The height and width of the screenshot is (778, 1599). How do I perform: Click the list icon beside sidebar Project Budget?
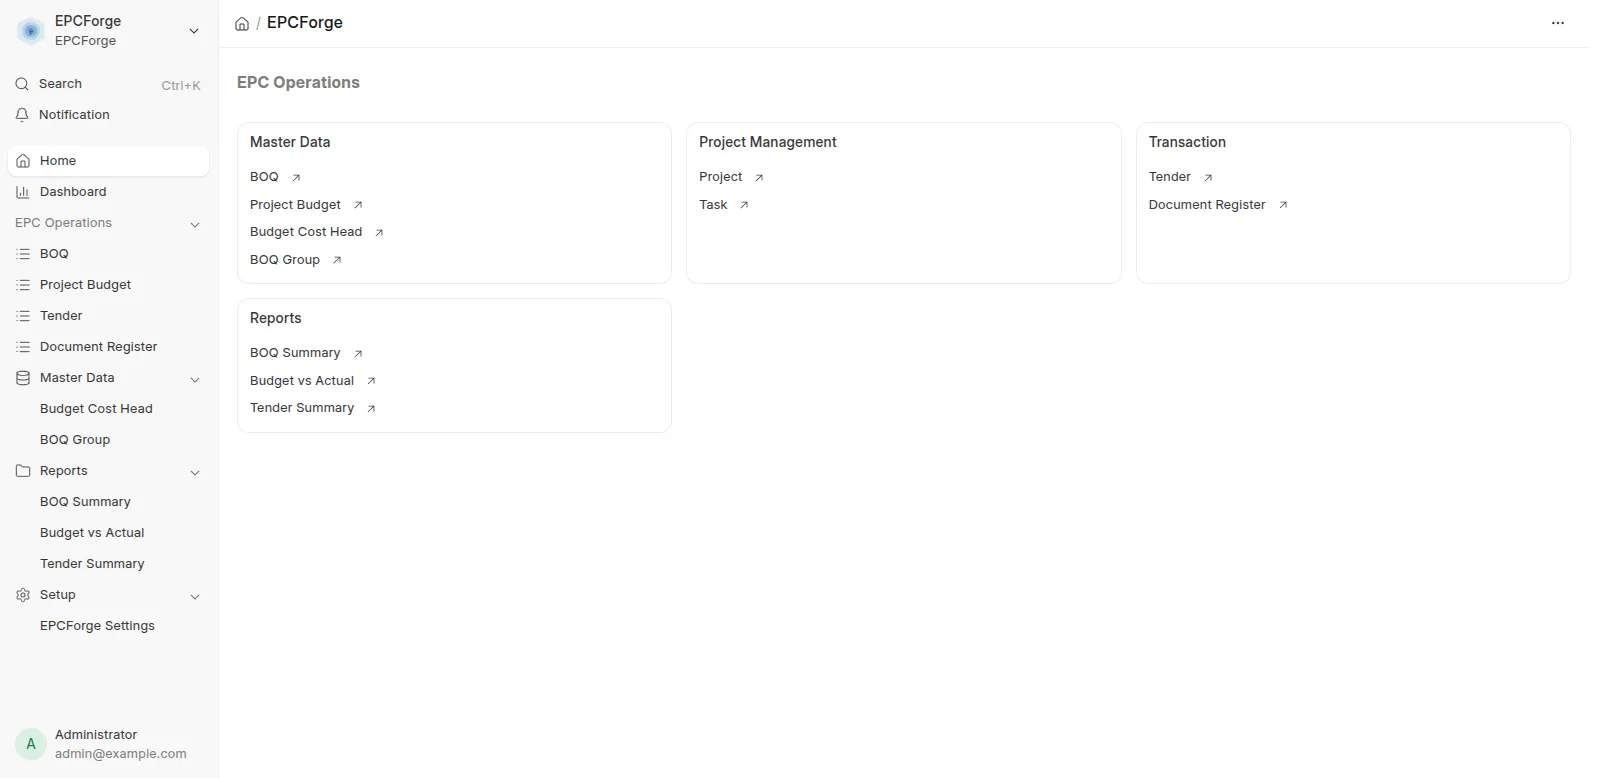pos(23,285)
